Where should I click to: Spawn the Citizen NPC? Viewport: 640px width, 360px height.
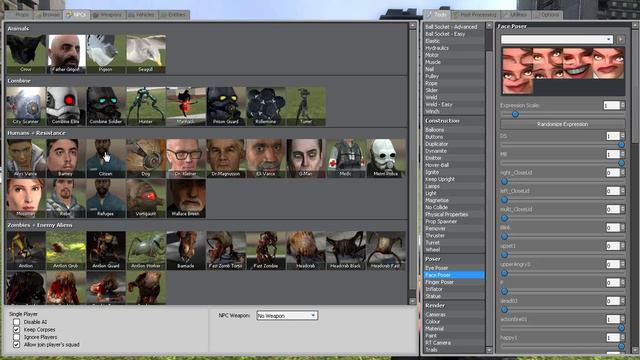tap(106, 158)
